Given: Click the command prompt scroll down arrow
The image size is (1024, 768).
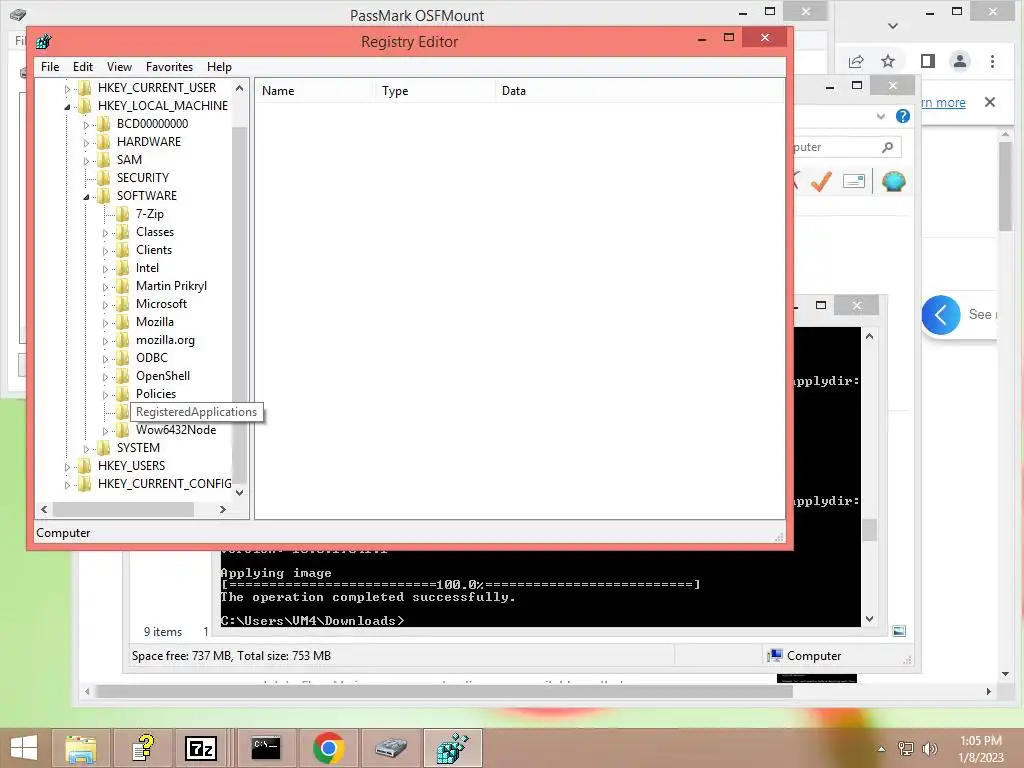Looking at the screenshot, I should point(869,618).
